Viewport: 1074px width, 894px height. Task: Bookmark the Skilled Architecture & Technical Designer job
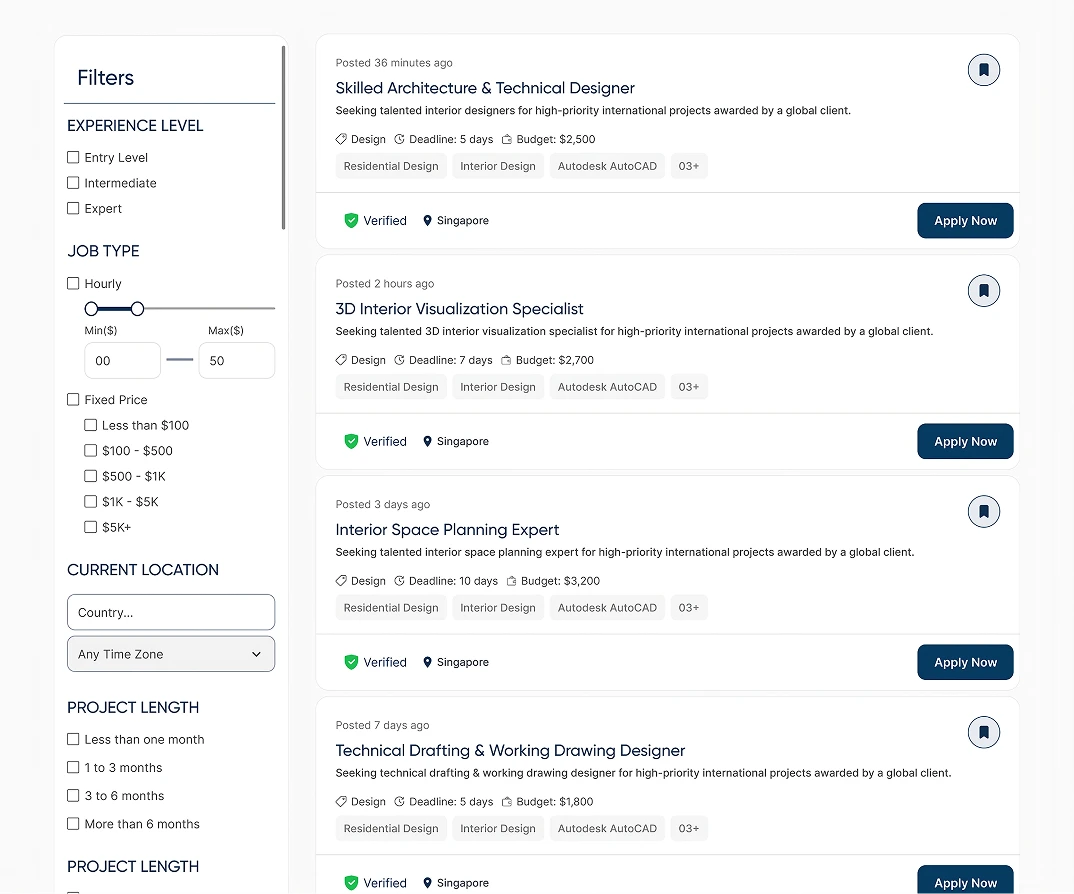[x=983, y=70]
